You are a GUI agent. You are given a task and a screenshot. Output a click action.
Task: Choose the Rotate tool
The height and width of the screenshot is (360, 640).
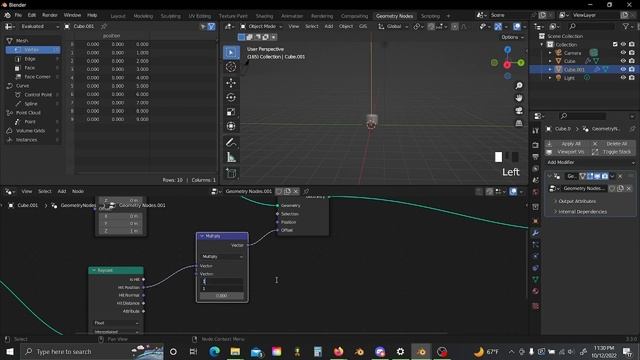[x=231, y=97]
